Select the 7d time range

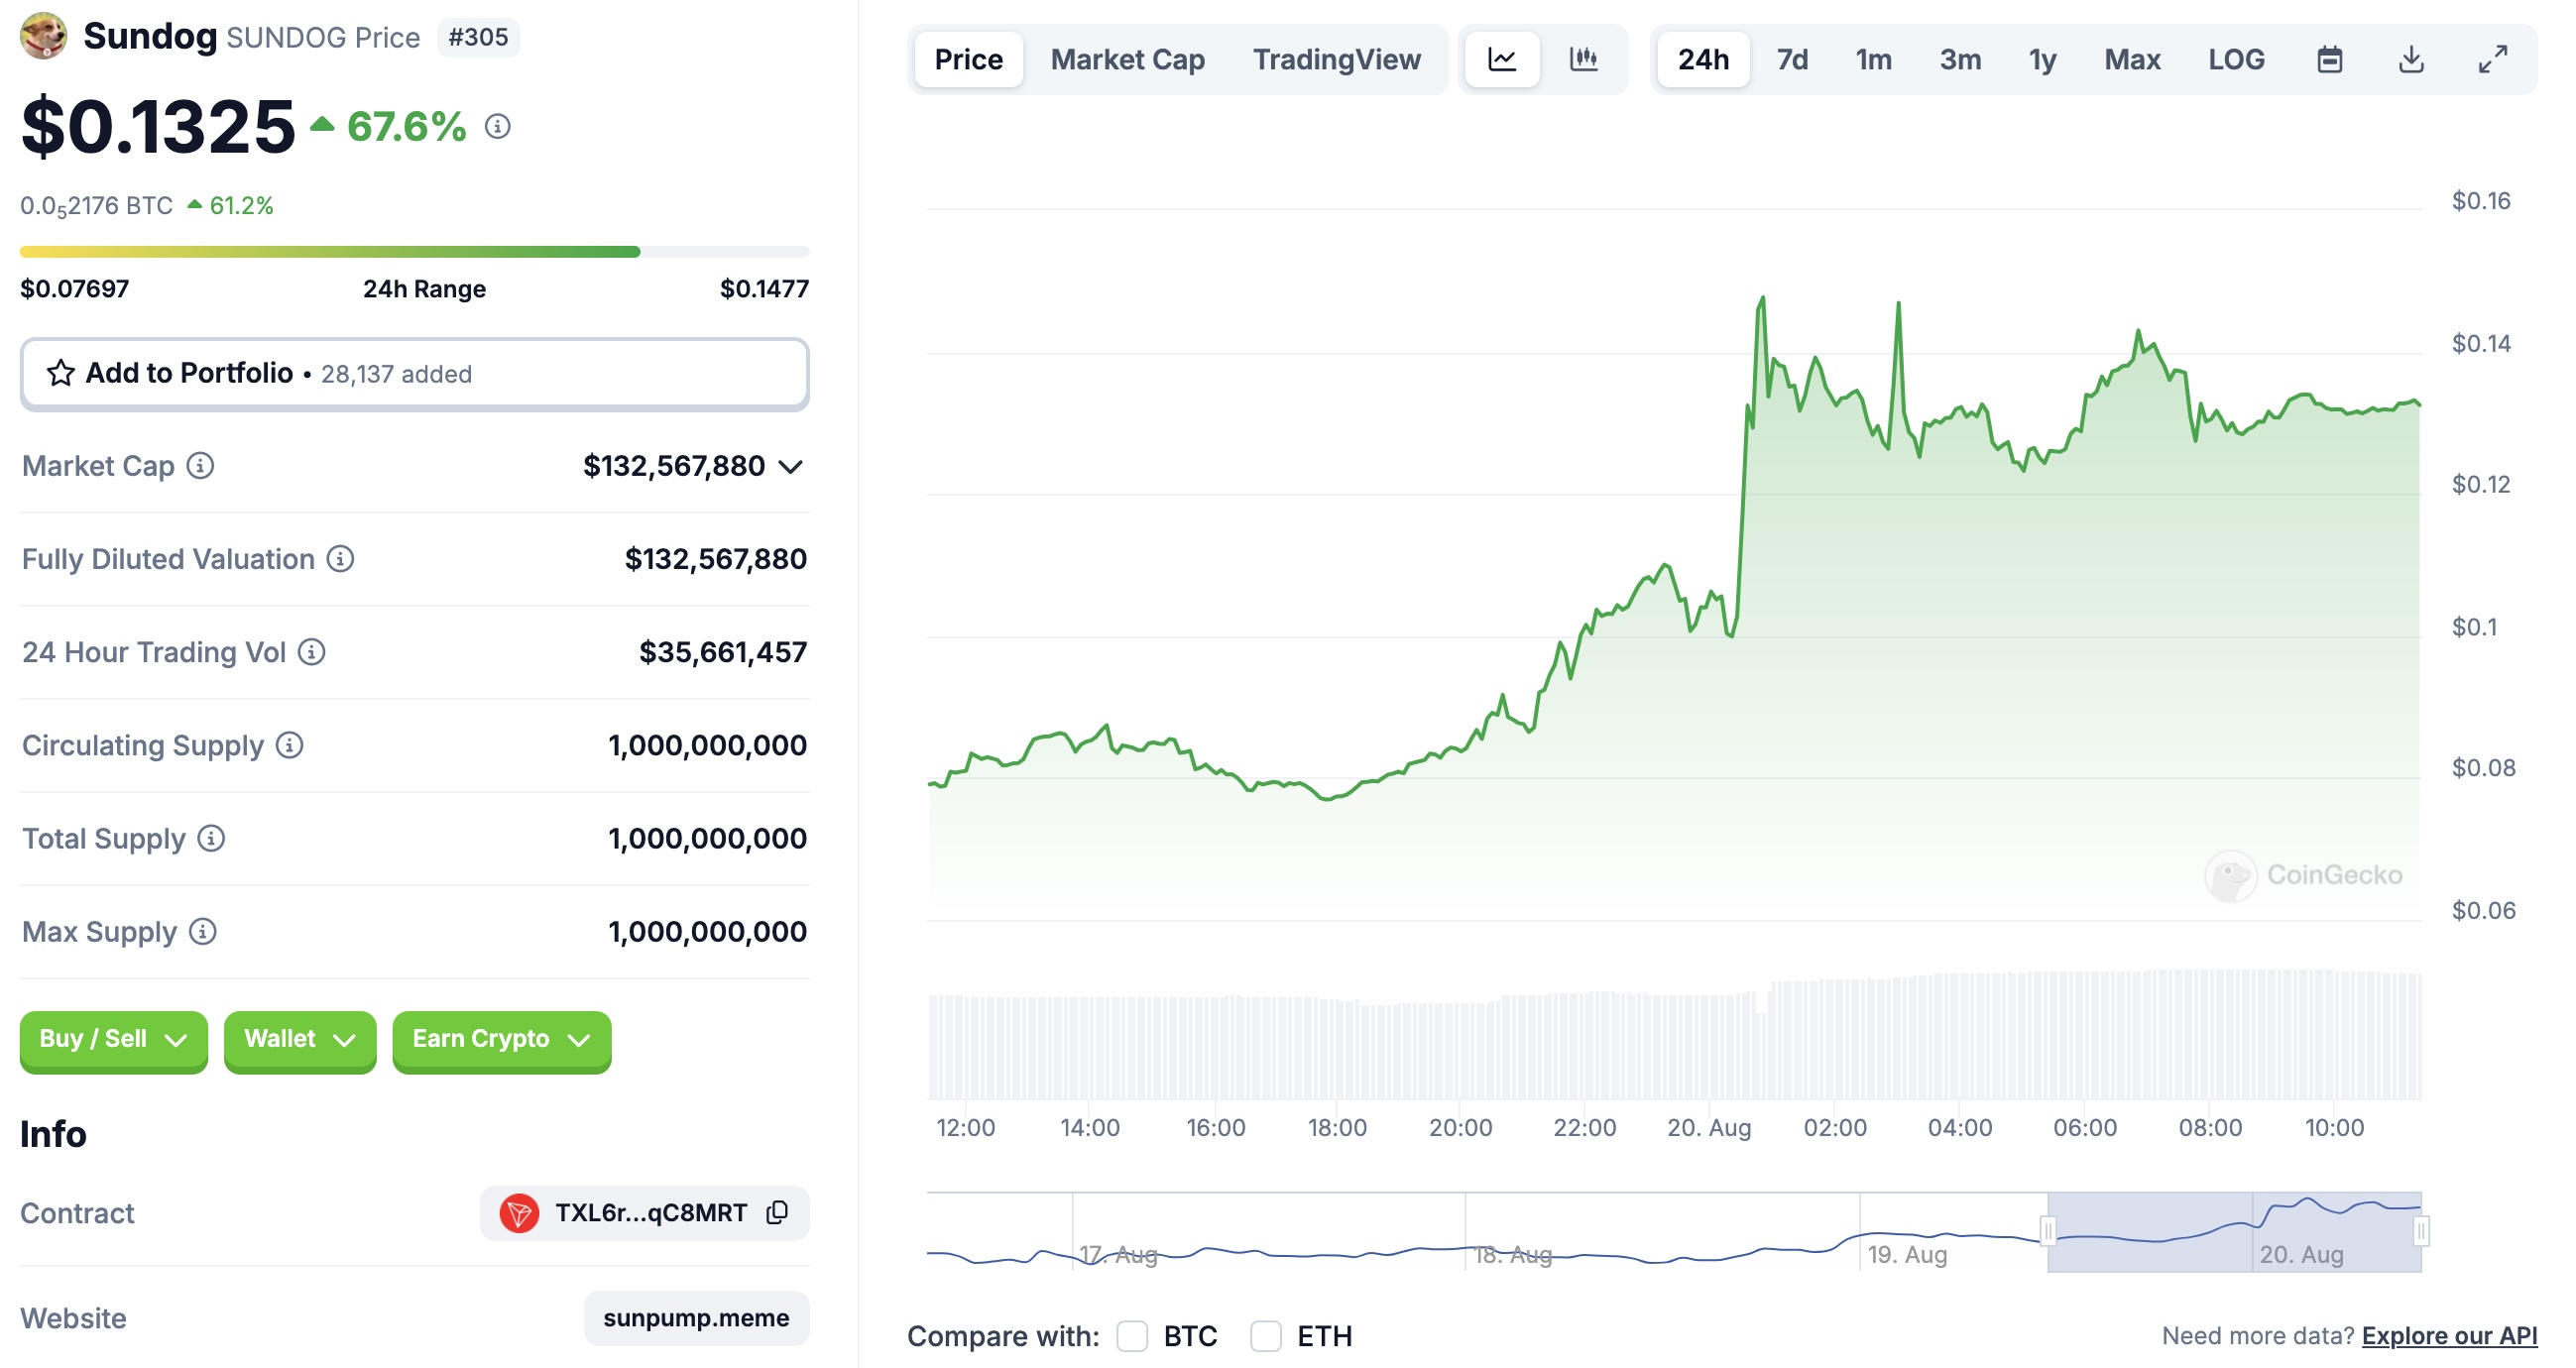(1792, 59)
